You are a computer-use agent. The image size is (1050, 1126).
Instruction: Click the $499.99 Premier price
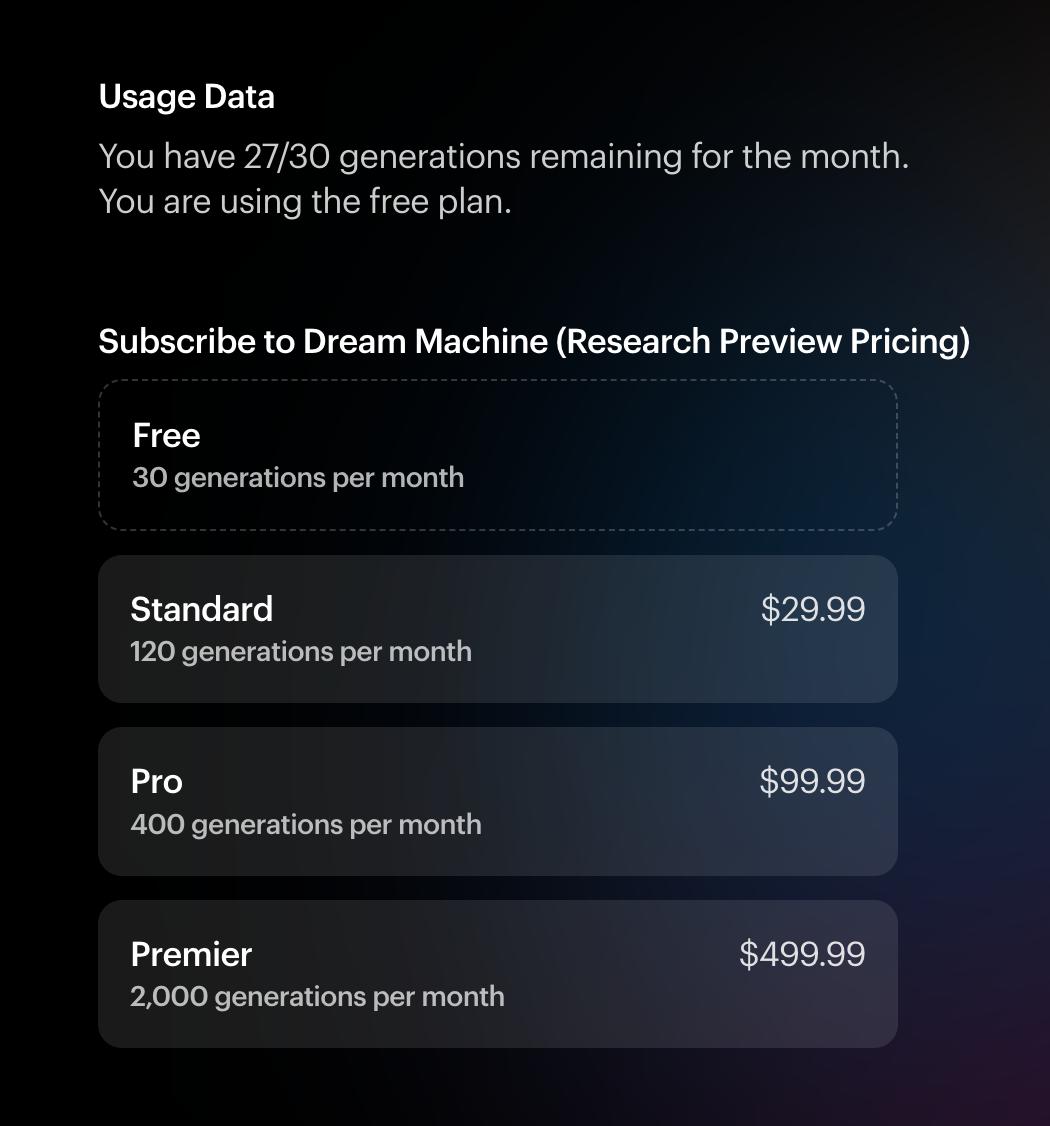click(x=802, y=954)
